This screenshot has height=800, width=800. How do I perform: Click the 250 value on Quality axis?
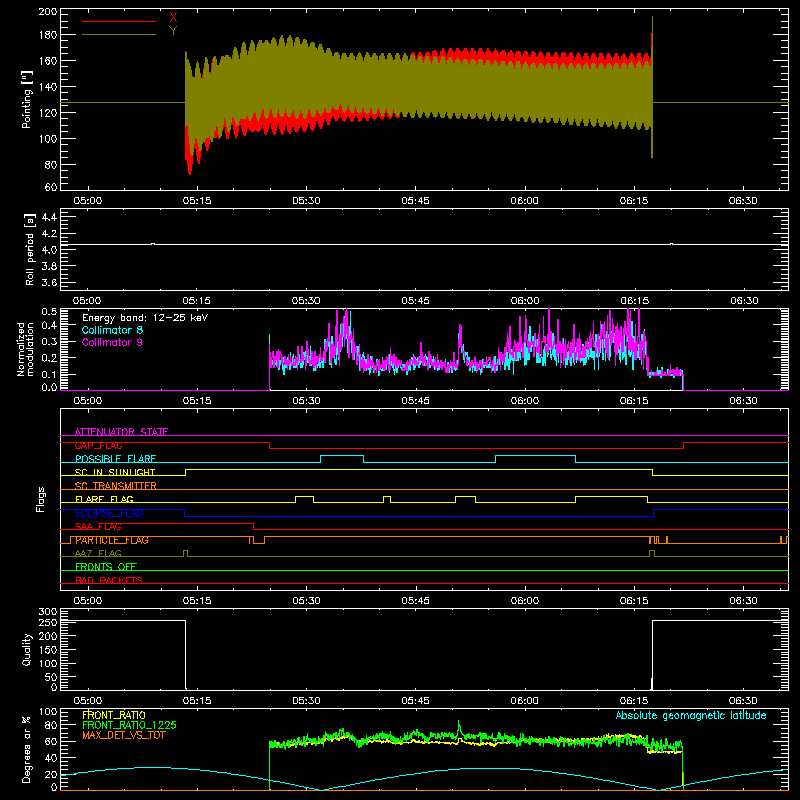point(48,622)
